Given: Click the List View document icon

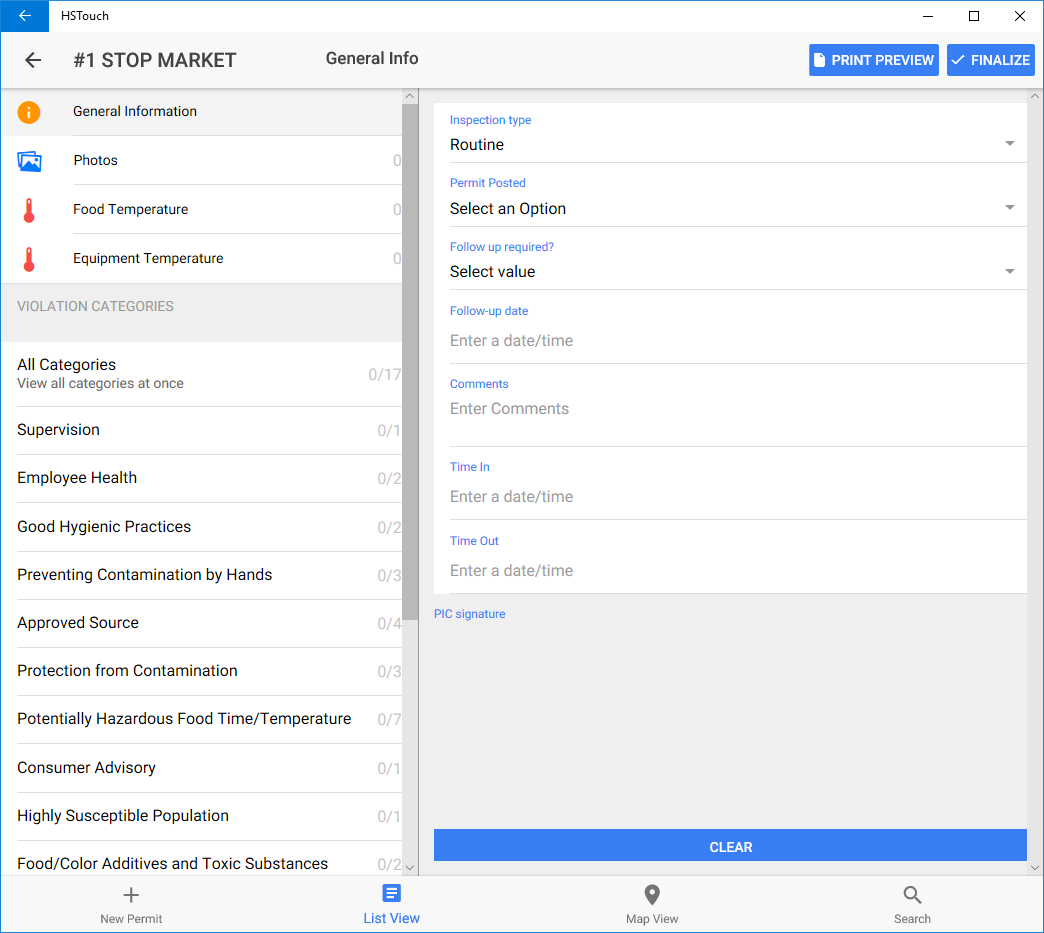Looking at the screenshot, I should 392,893.
